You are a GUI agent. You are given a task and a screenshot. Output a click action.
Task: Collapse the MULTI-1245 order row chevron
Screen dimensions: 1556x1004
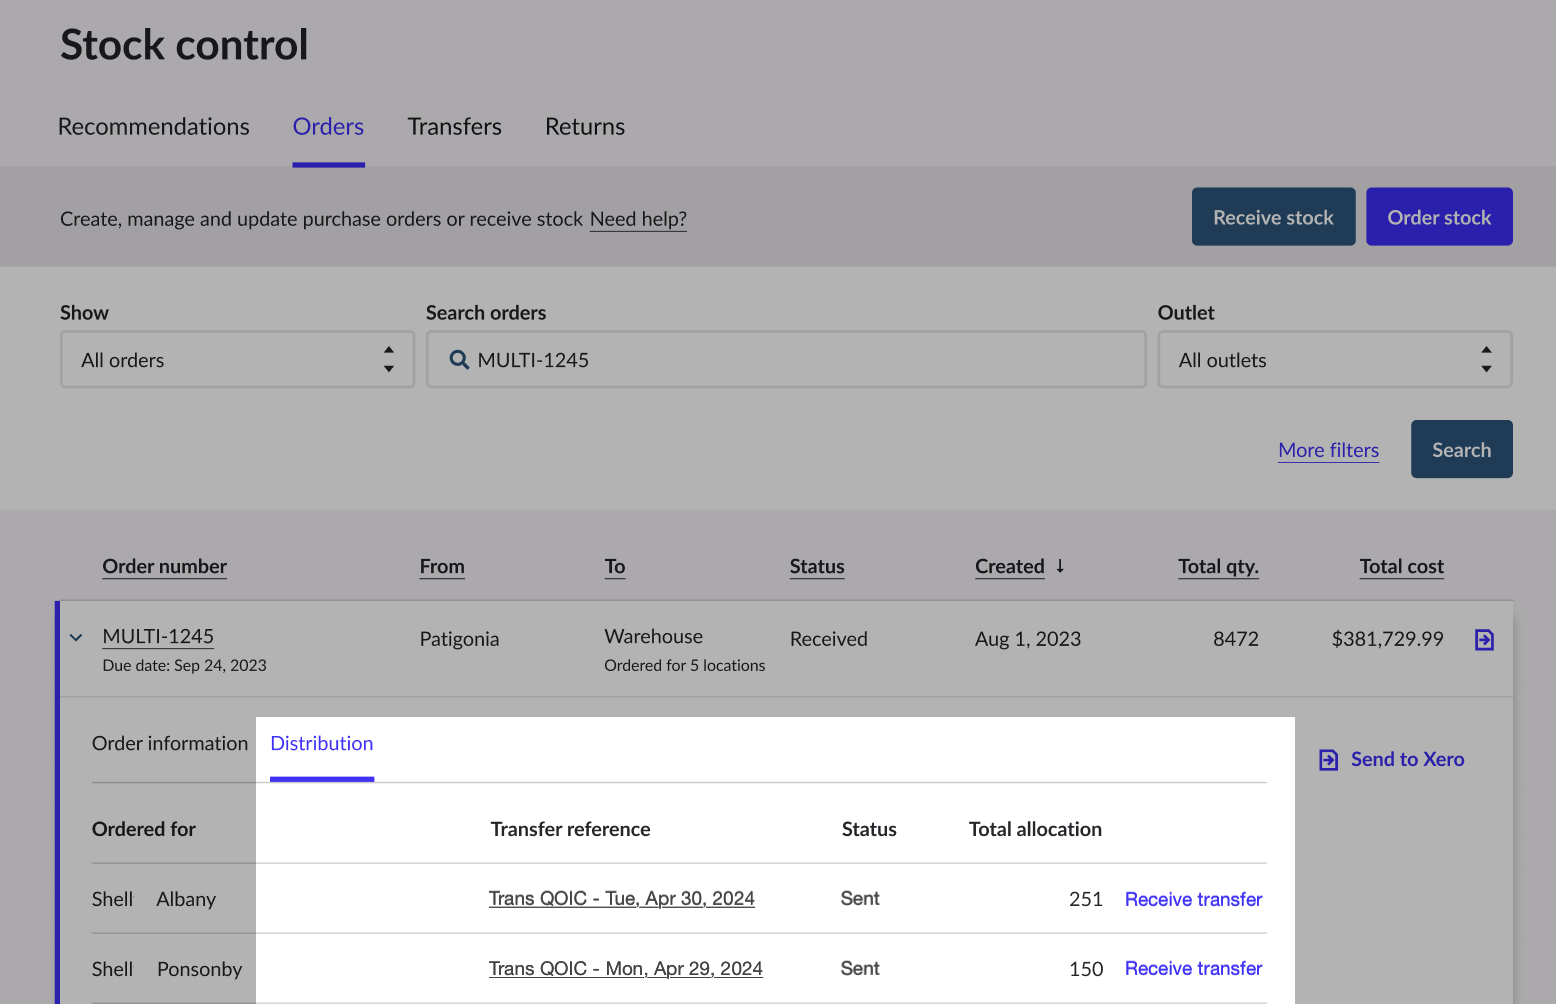(76, 638)
